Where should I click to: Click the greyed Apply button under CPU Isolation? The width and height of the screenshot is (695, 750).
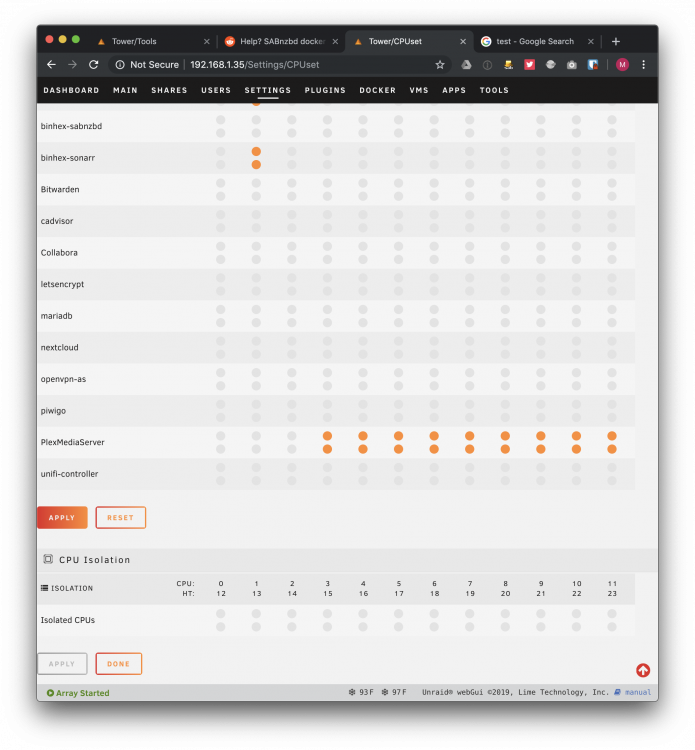coord(62,664)
